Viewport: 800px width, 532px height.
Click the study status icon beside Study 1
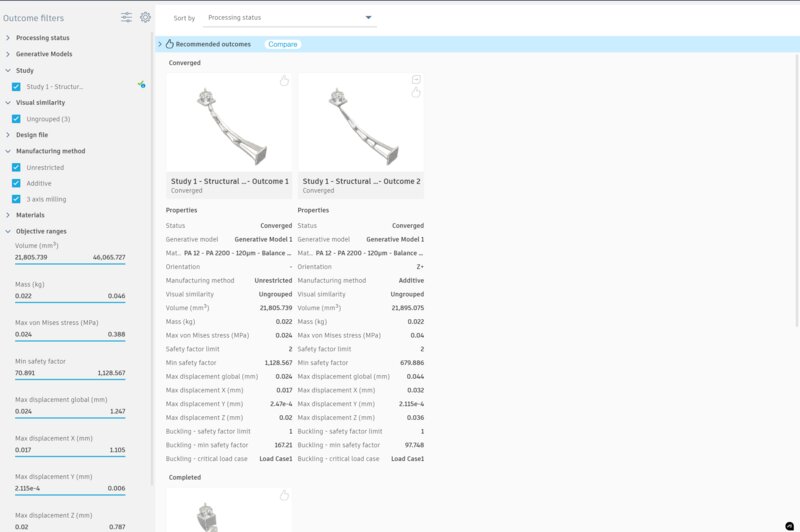(x=141, y=85)
